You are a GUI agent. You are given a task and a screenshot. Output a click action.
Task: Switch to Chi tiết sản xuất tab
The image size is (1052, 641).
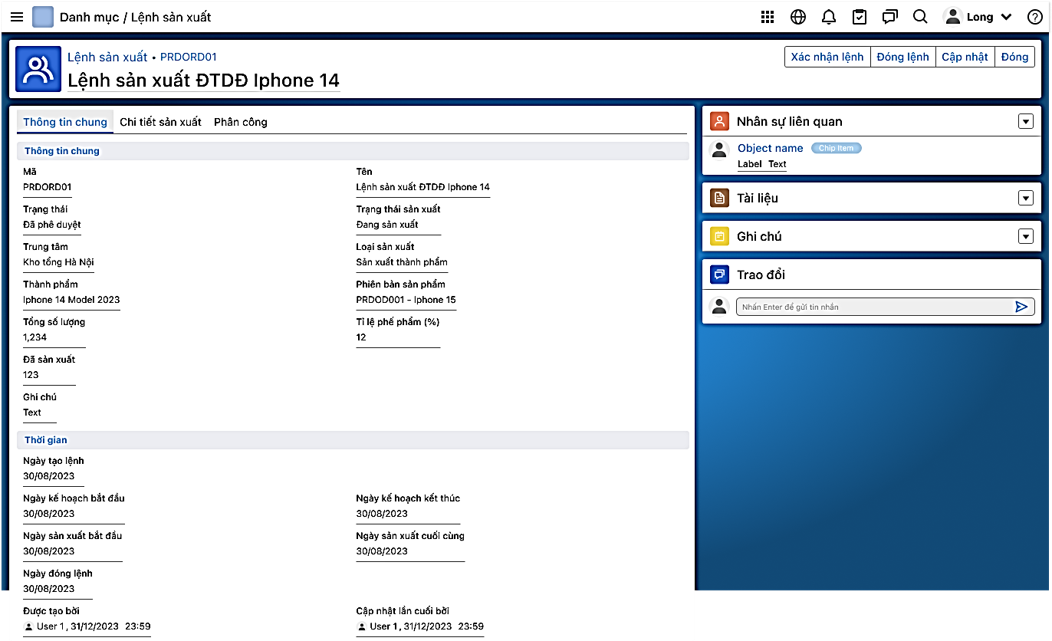[x=160, y=122]
